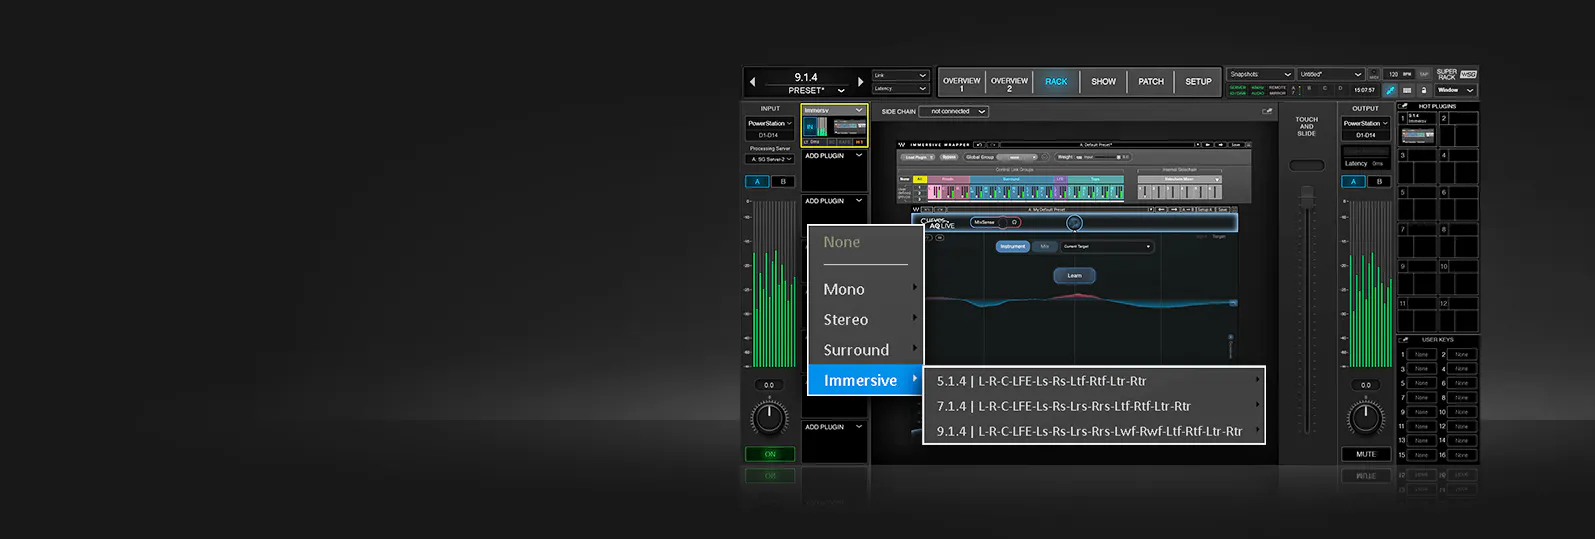Adjust the output gain knob
This screenshot has height=539, width=1595.
tap(1365, 416)
